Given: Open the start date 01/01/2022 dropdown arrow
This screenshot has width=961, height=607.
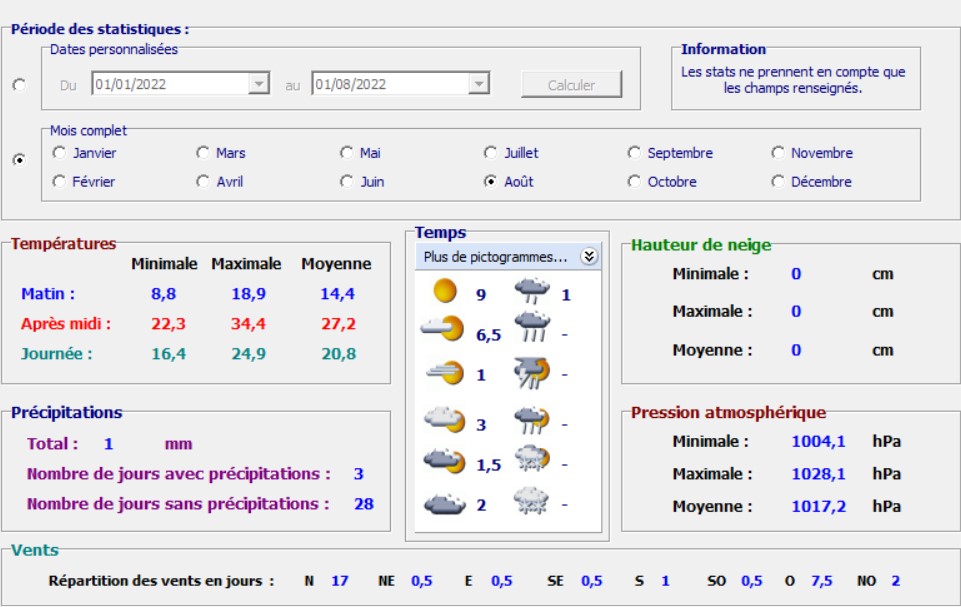Looking at the screenshot, I should point(259,83).
